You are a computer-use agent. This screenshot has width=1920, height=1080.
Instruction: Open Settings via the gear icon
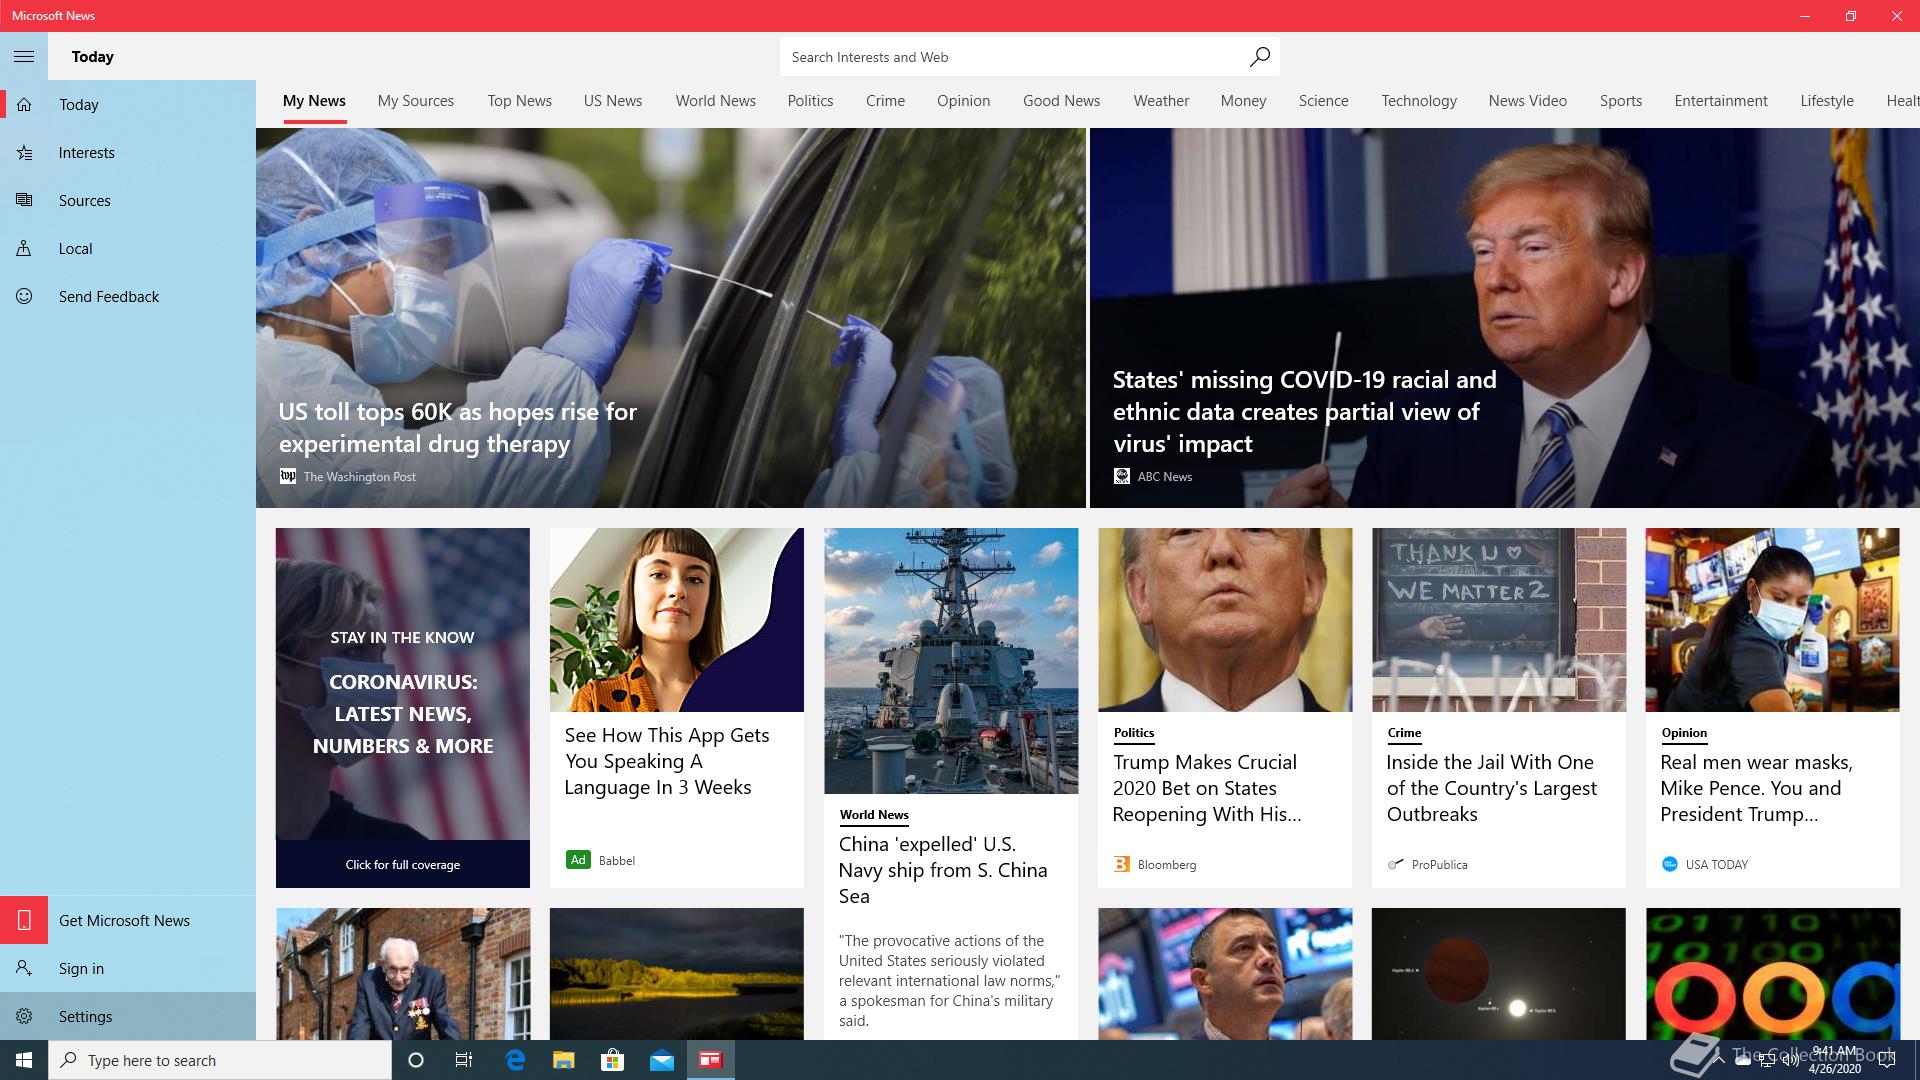[24, 1016]
